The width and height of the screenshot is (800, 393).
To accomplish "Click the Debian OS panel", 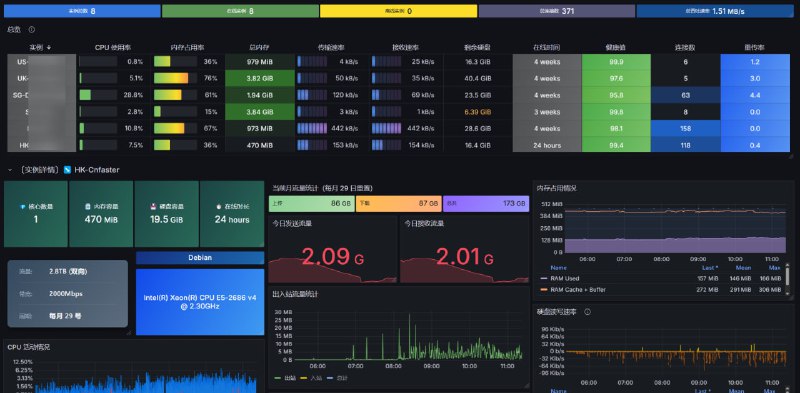I will point(200,258).
